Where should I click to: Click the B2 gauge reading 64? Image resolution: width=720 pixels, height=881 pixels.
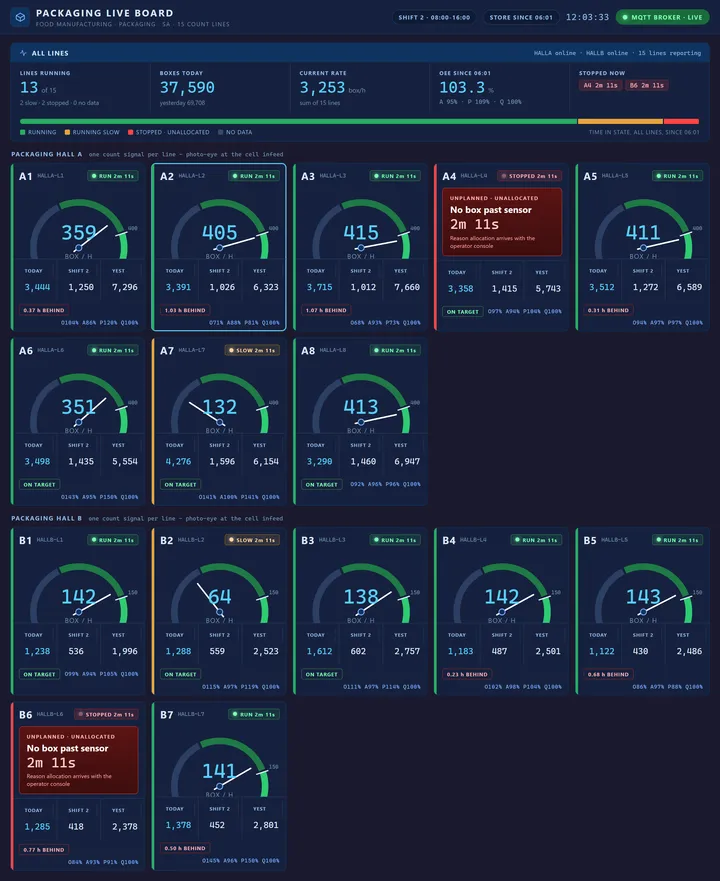220,597
